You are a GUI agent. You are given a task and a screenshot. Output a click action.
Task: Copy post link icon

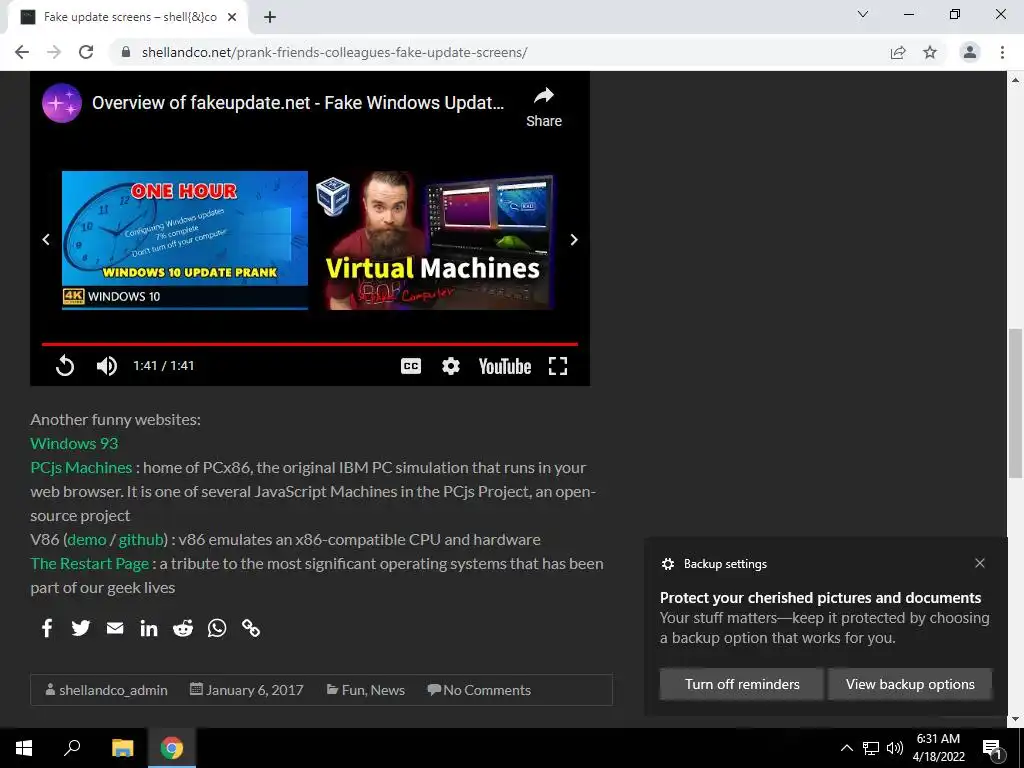(251, 628)
